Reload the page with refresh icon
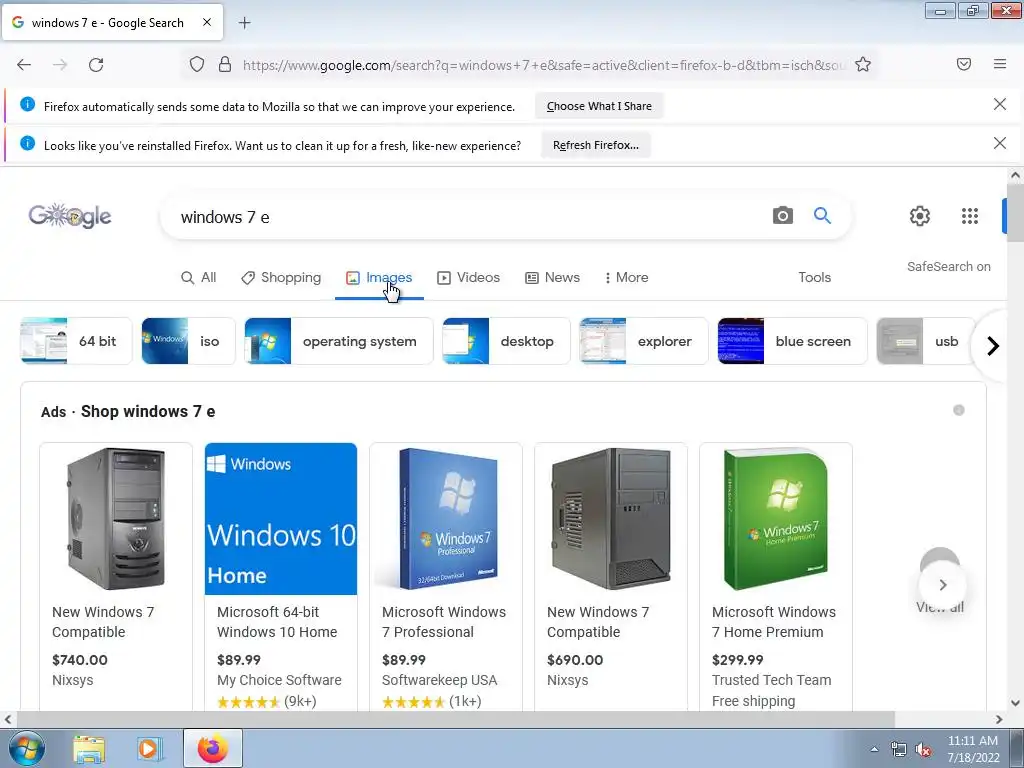This screenshot has width=1024, height=768. (96, 65)
